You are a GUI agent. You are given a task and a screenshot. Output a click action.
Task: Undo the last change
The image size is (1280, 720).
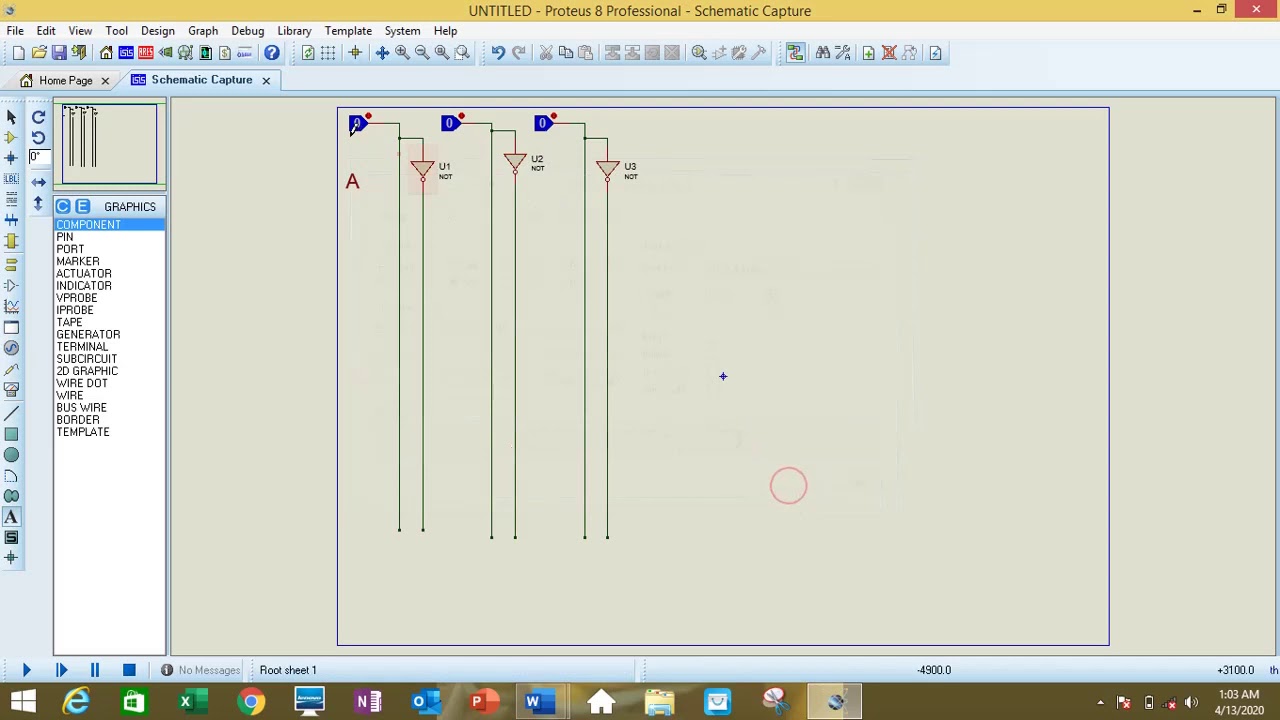[x=498, y=53]
